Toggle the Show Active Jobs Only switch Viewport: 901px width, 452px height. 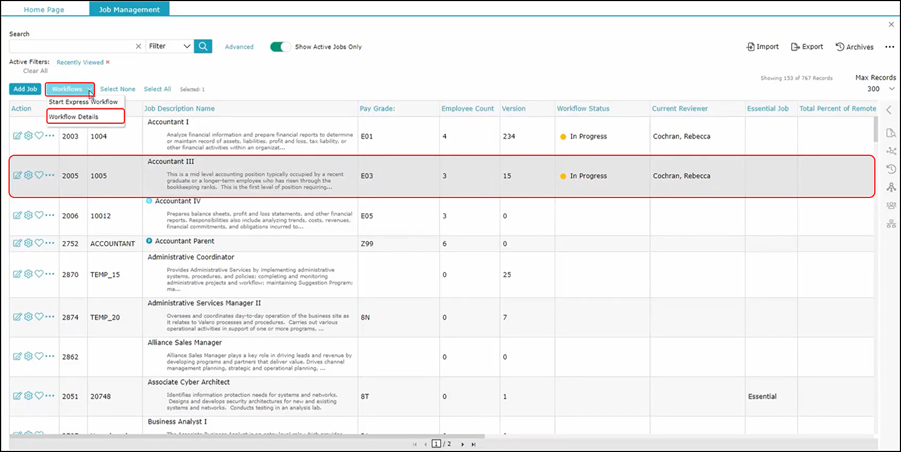280,46
